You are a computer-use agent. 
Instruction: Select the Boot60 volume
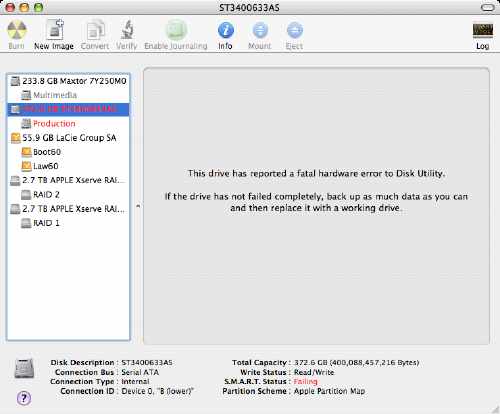pos(68,152)
